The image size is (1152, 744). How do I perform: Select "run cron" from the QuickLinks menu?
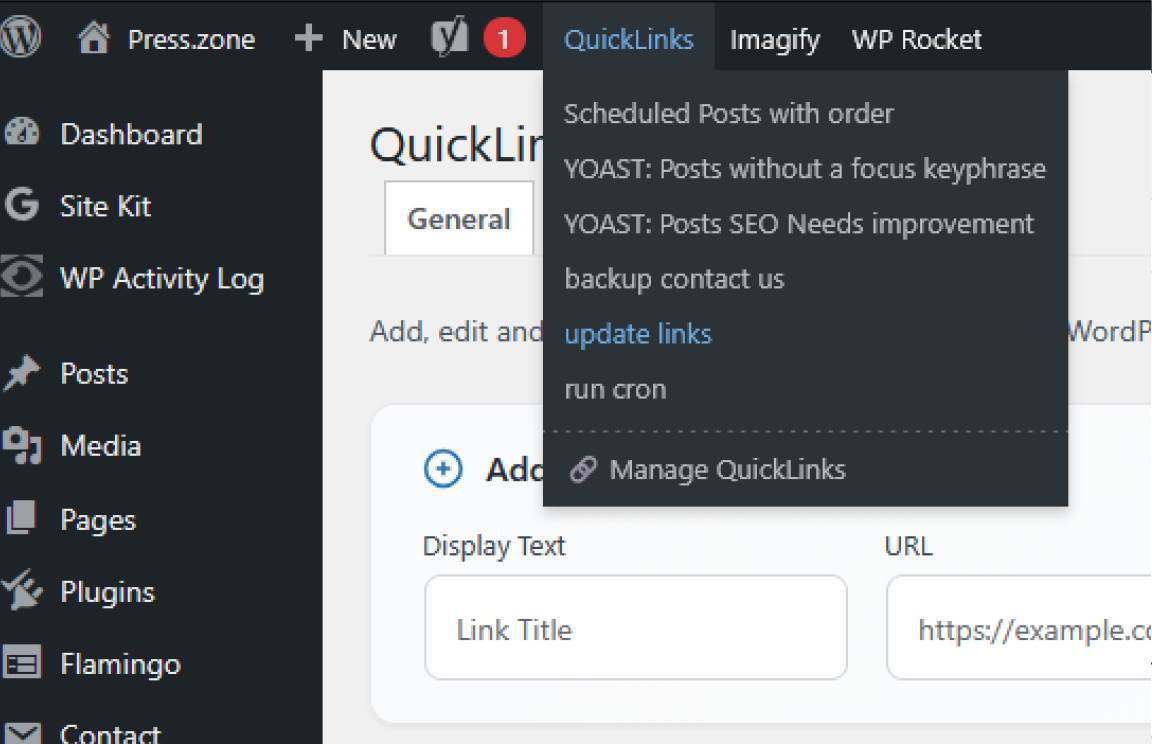tap(615, 388)
